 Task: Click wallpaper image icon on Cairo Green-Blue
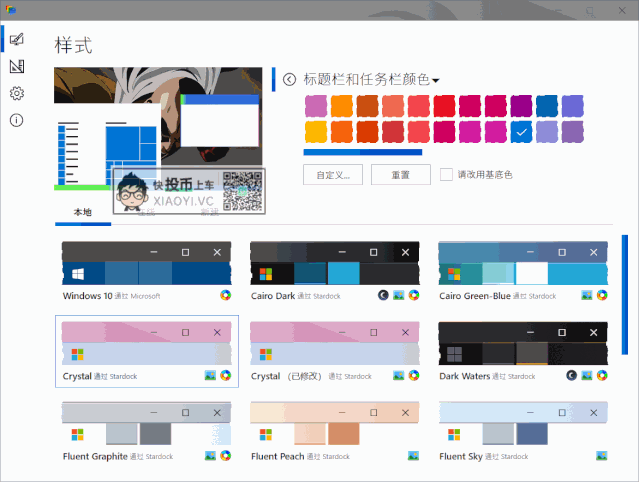pyautogui.click(x=587, y=295)
